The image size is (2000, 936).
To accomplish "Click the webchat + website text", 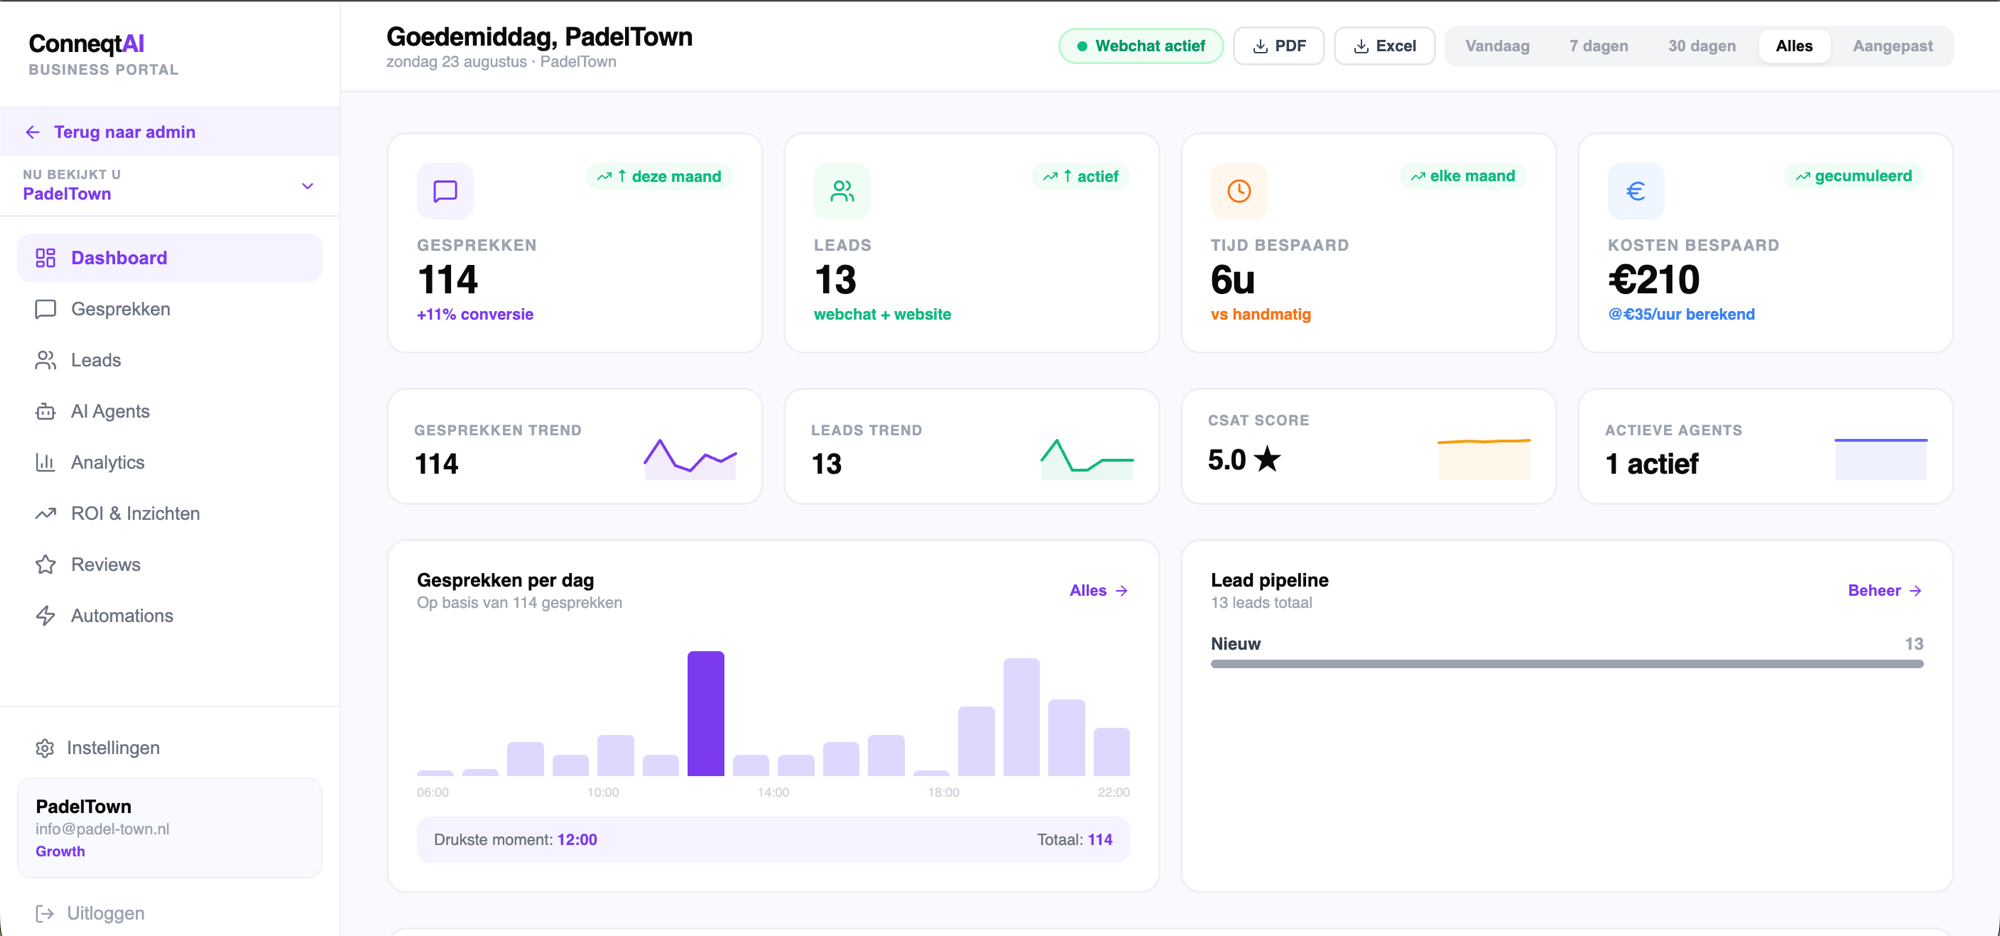I will pos(882,314).
